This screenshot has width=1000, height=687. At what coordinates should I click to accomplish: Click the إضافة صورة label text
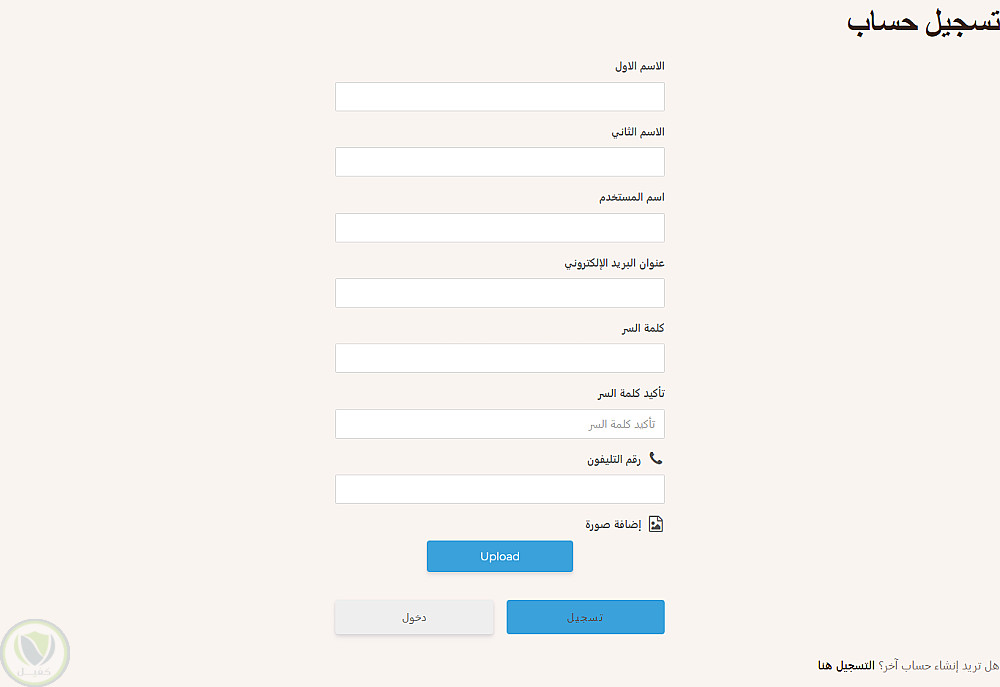[x=613, y=524]
